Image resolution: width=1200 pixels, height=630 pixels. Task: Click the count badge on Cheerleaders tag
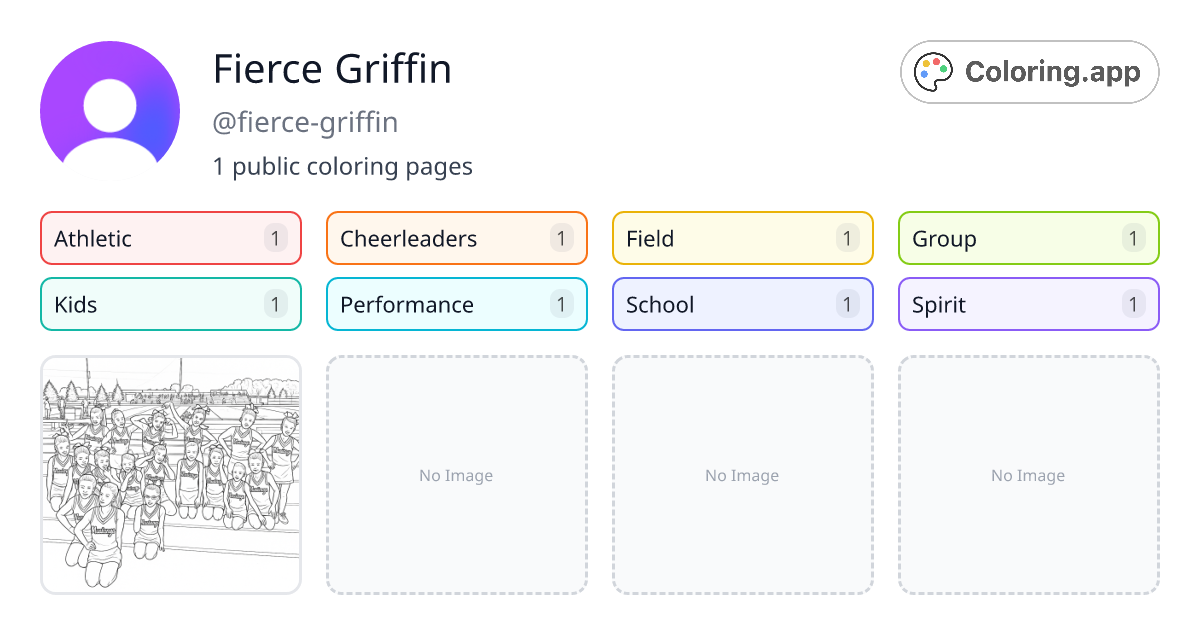point(560,238)
